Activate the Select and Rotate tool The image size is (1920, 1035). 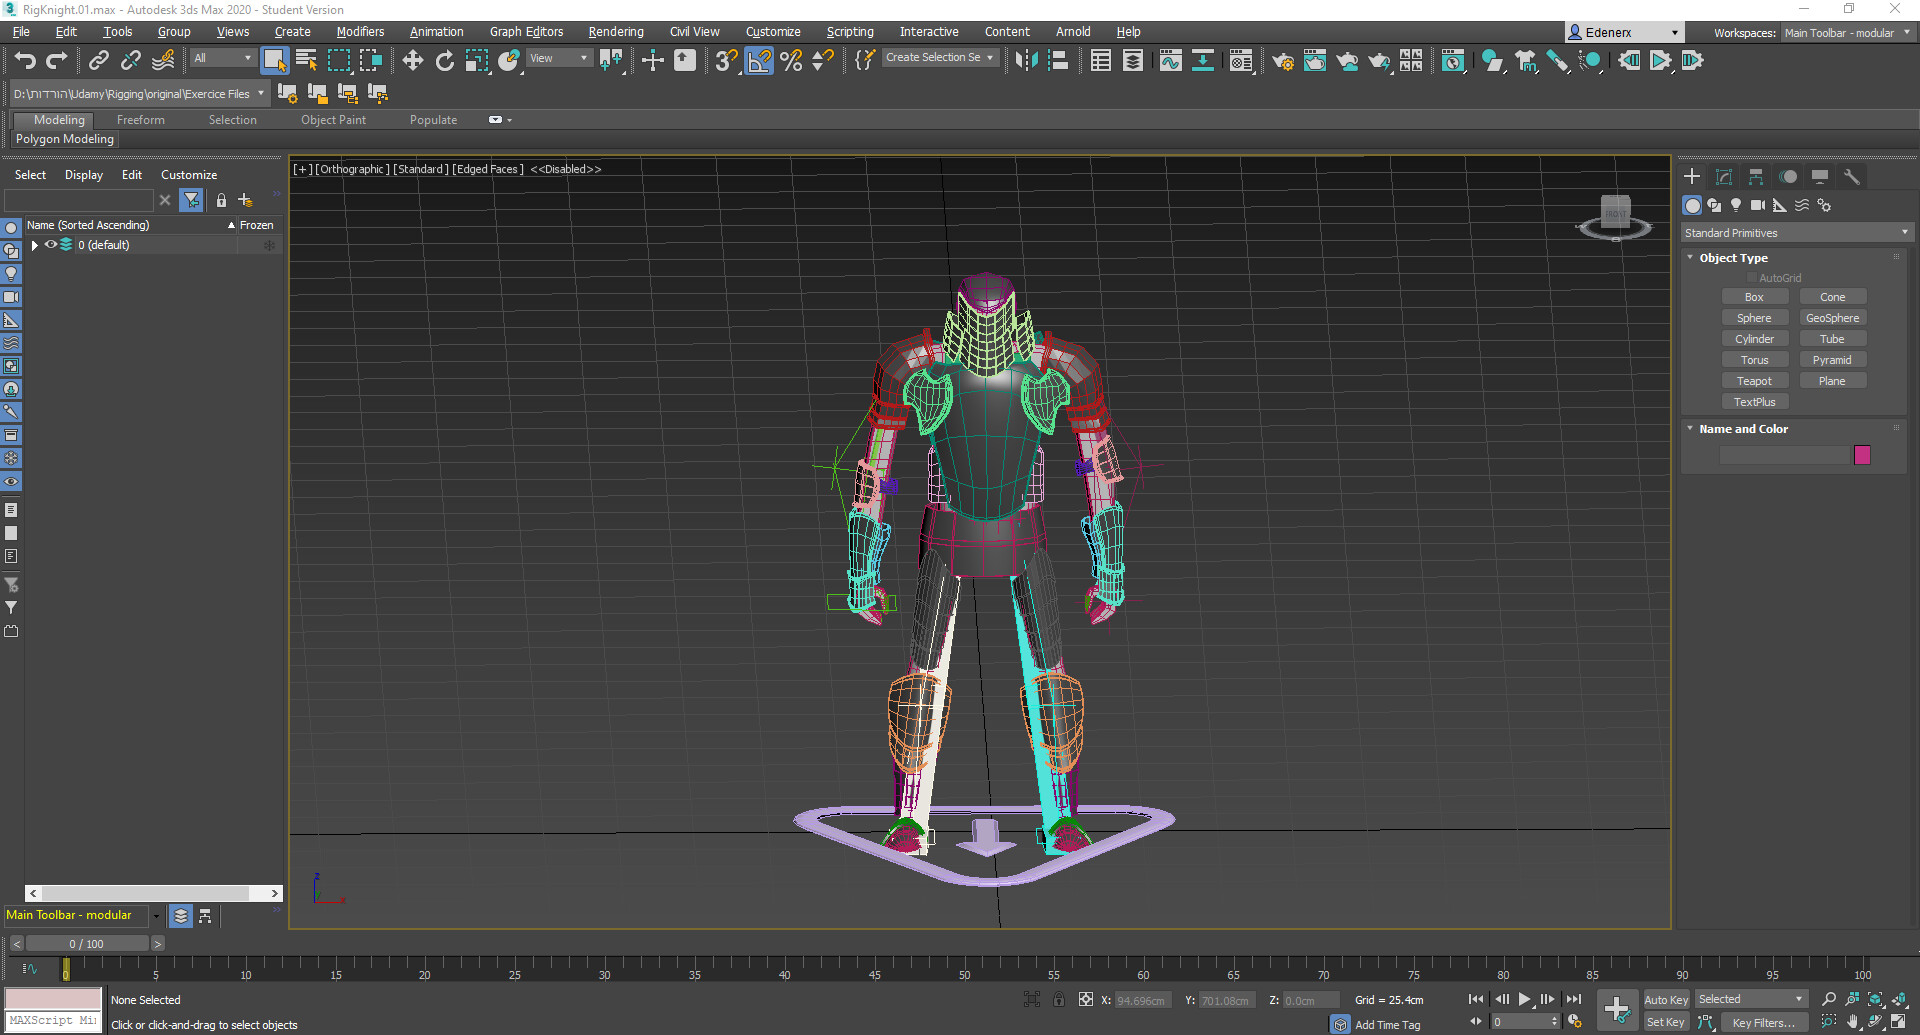pos(445,60)
